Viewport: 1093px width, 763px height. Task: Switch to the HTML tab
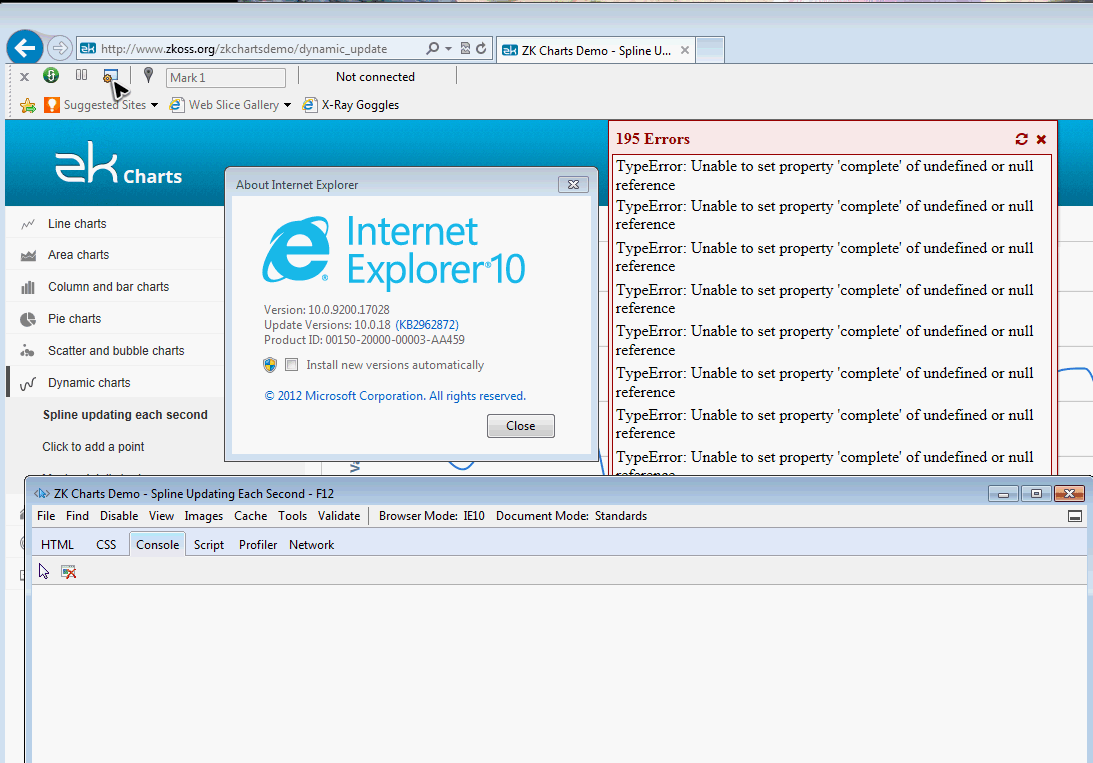click(57, 545)
